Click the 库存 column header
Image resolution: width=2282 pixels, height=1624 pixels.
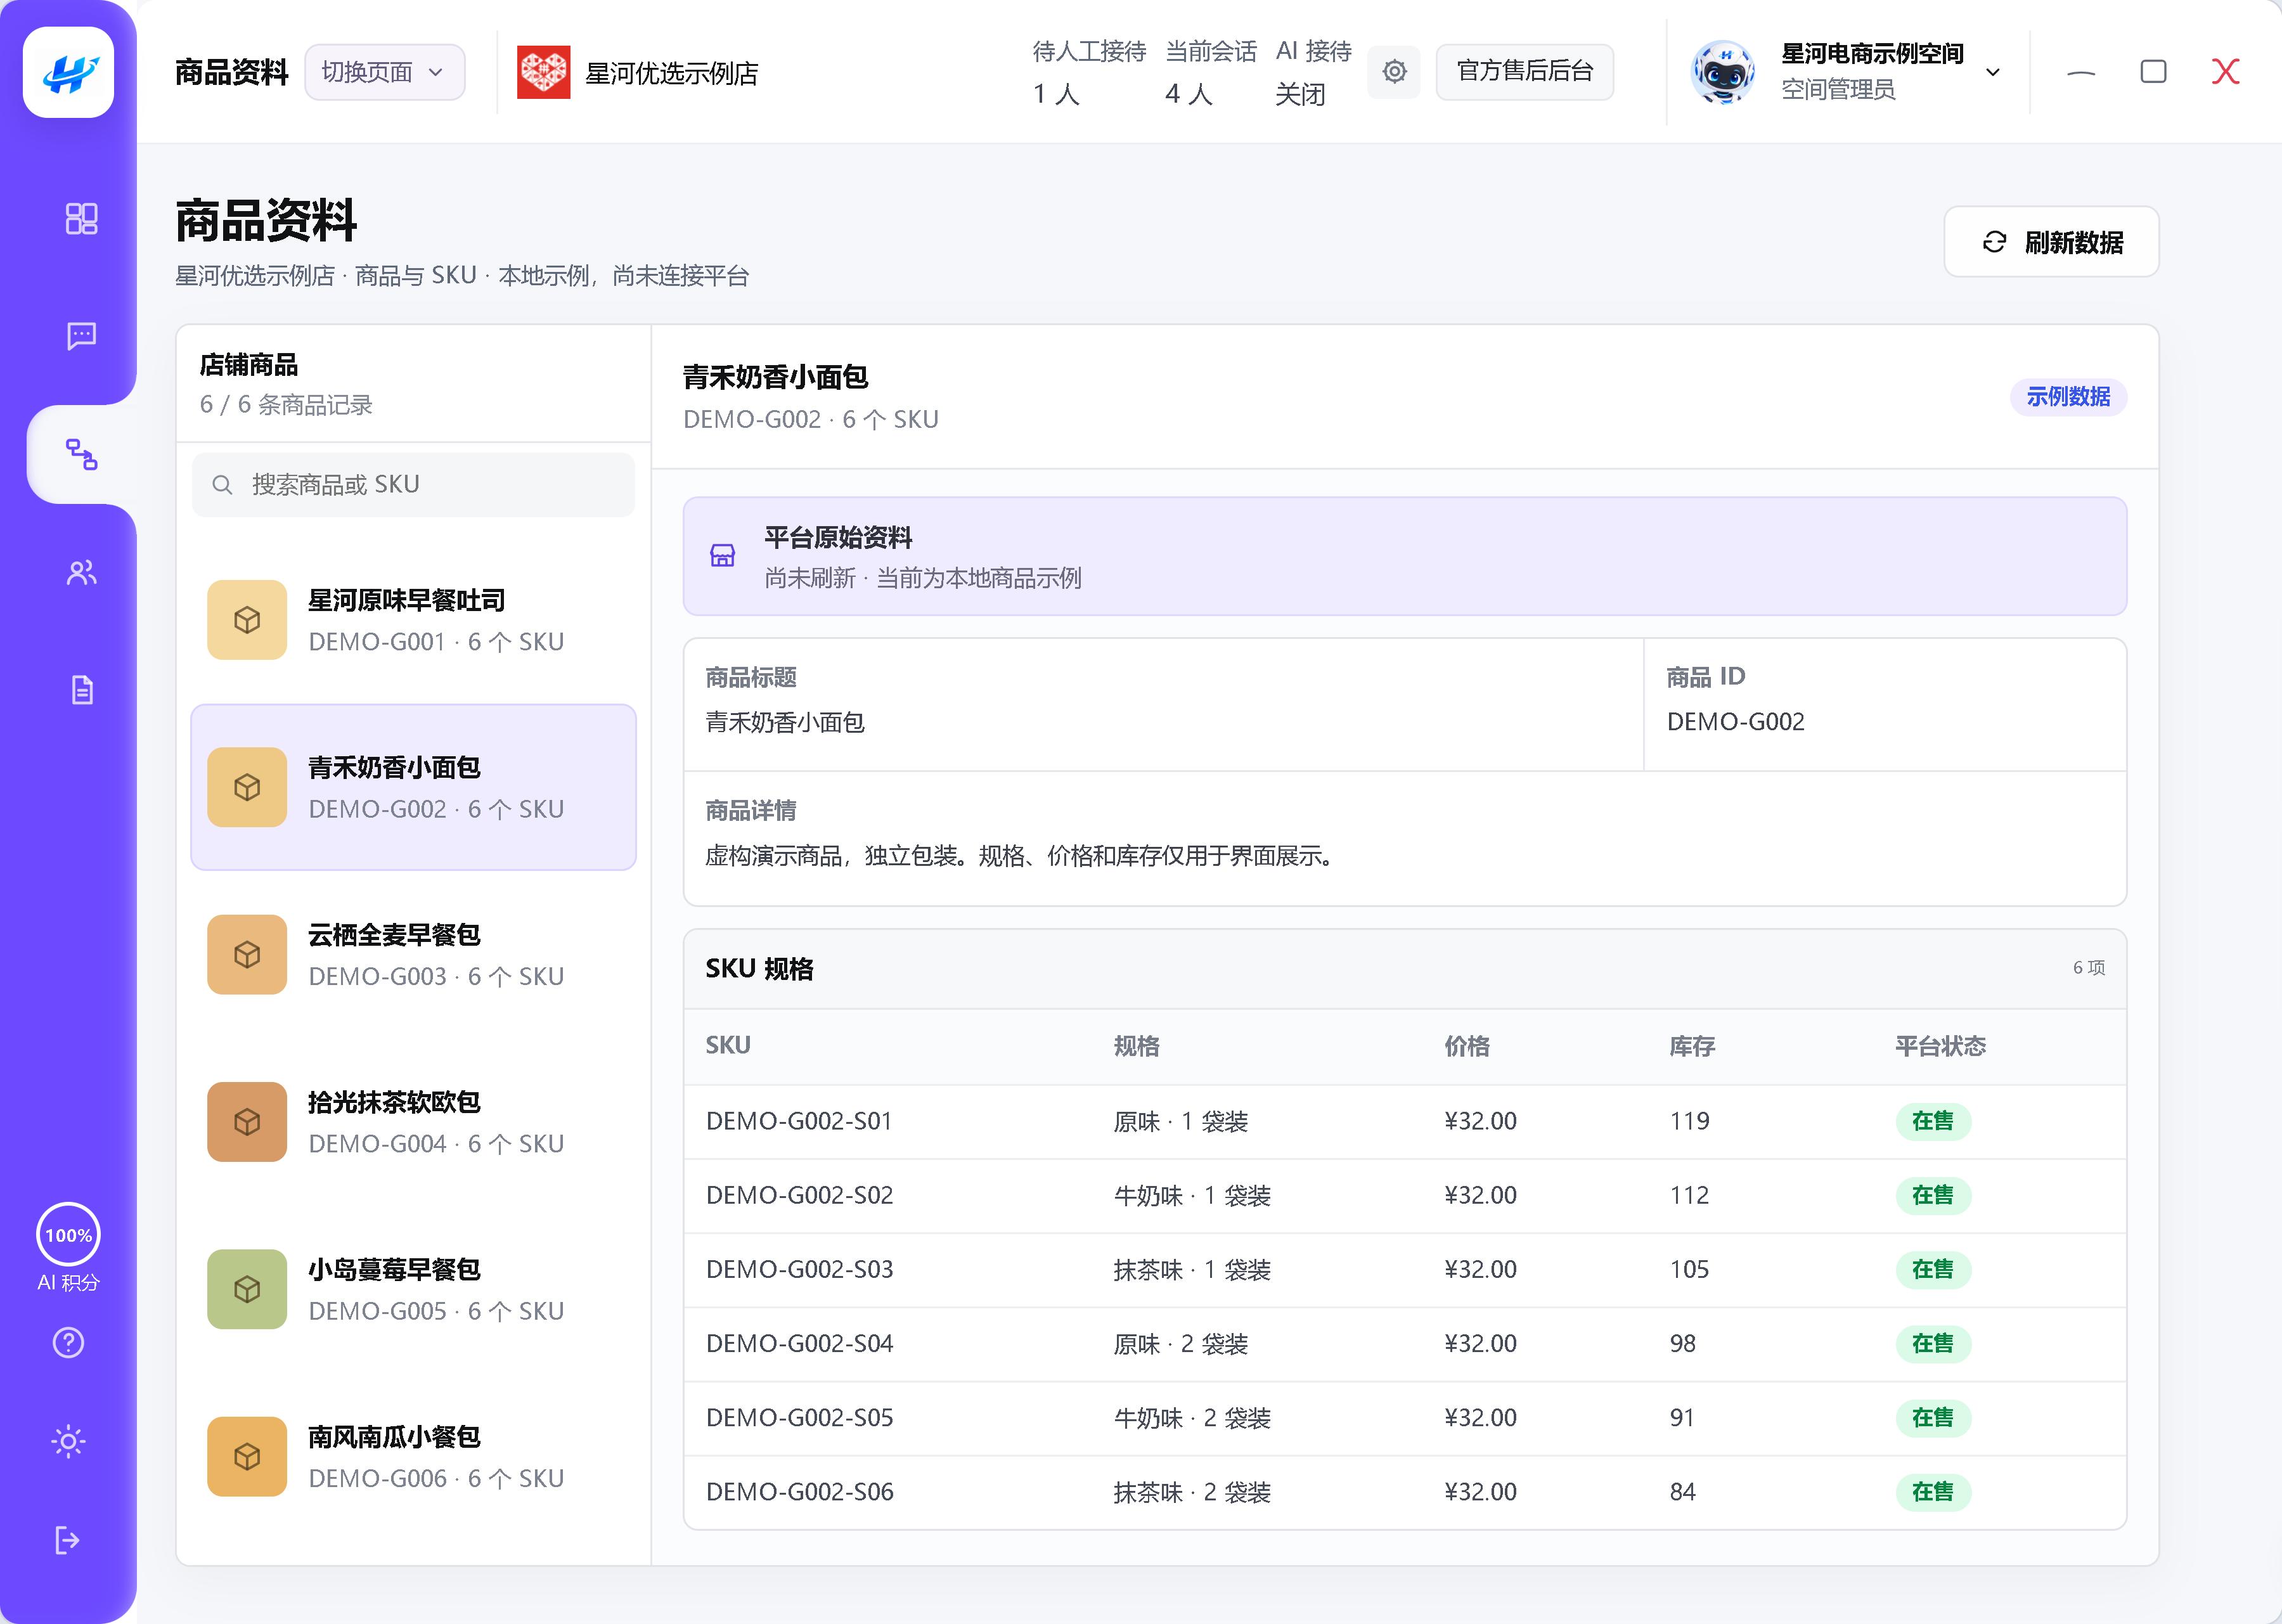click(x=1692, y=1046)
